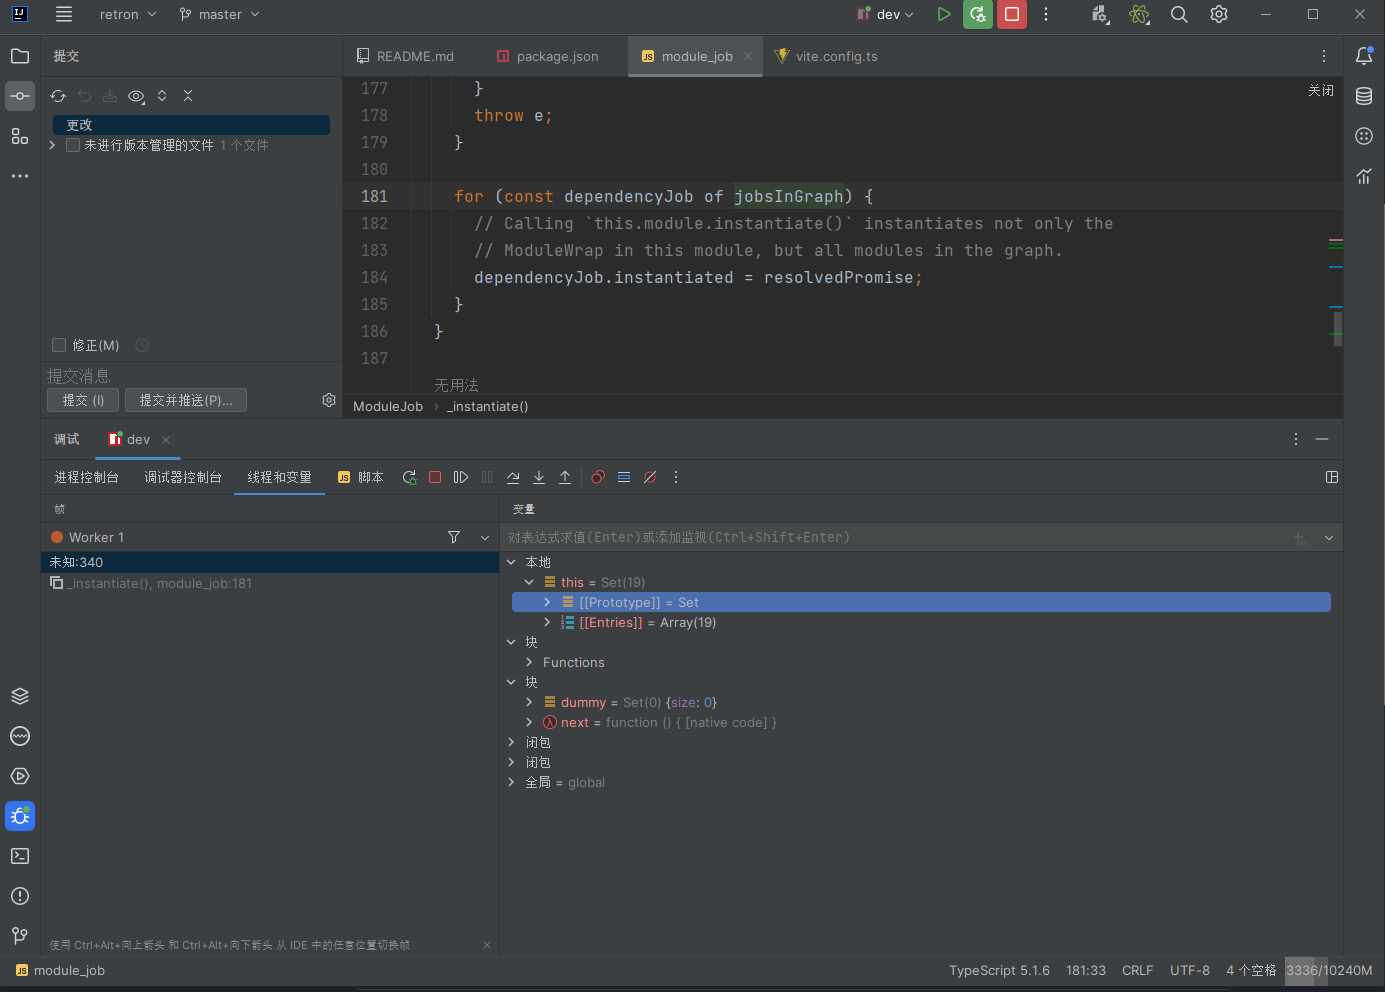The height and width of the screenshot is (992, 1385).
Task: Expand the unversioned files node
Action: pyautogui.click(x=52, y=145)
